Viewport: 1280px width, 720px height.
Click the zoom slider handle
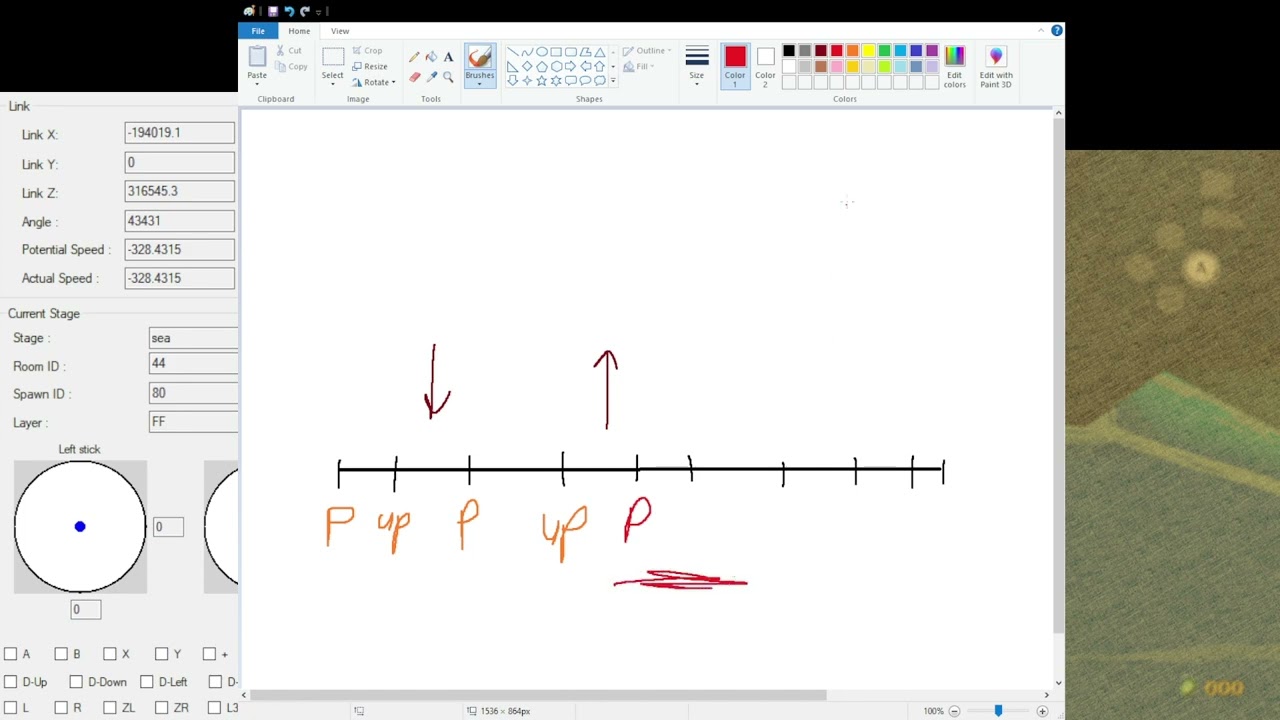pyautogui.click(x=998, y=711)
